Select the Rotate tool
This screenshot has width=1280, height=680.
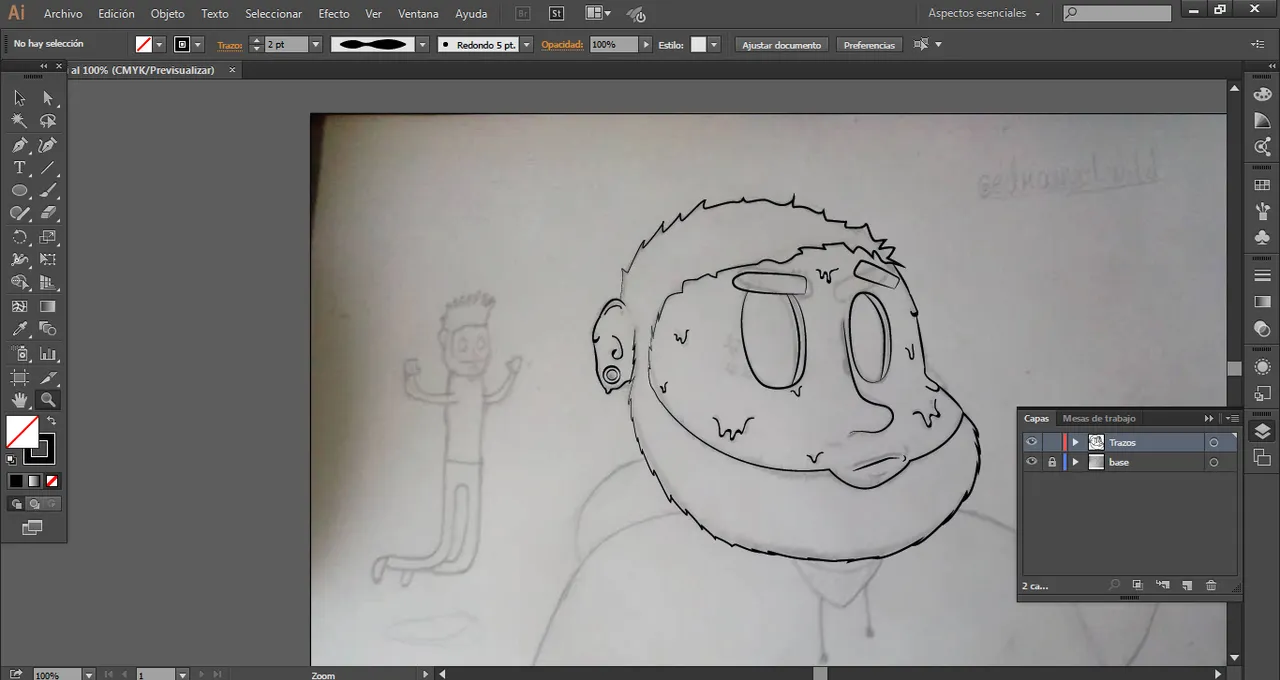pyautogui.click(x=20, y=237)
